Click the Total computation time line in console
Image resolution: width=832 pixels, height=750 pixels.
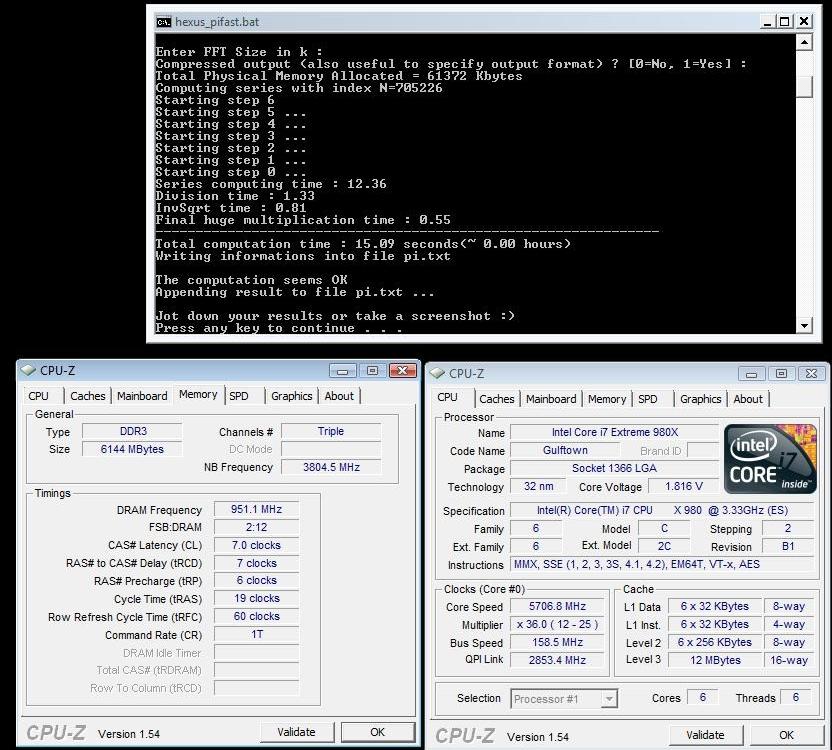click(363, 244)
